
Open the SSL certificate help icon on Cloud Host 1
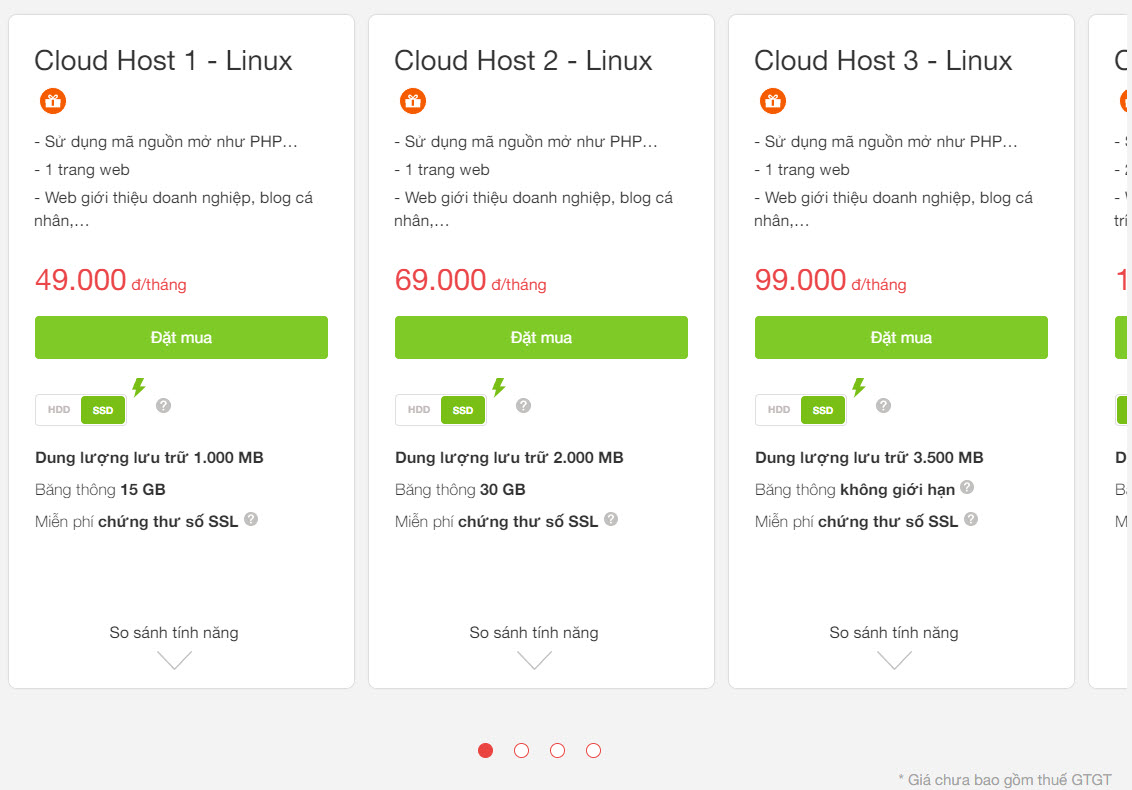pos(251,519)
